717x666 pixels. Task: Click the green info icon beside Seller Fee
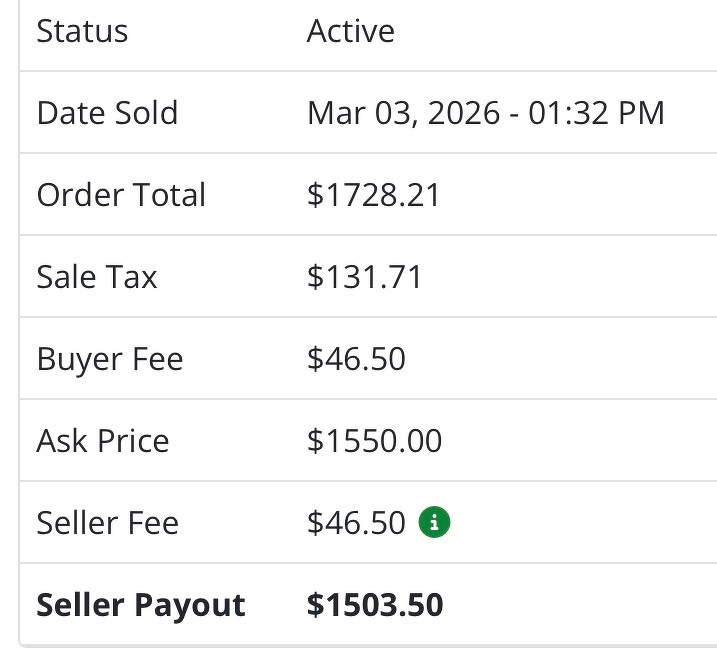point(434,522)
